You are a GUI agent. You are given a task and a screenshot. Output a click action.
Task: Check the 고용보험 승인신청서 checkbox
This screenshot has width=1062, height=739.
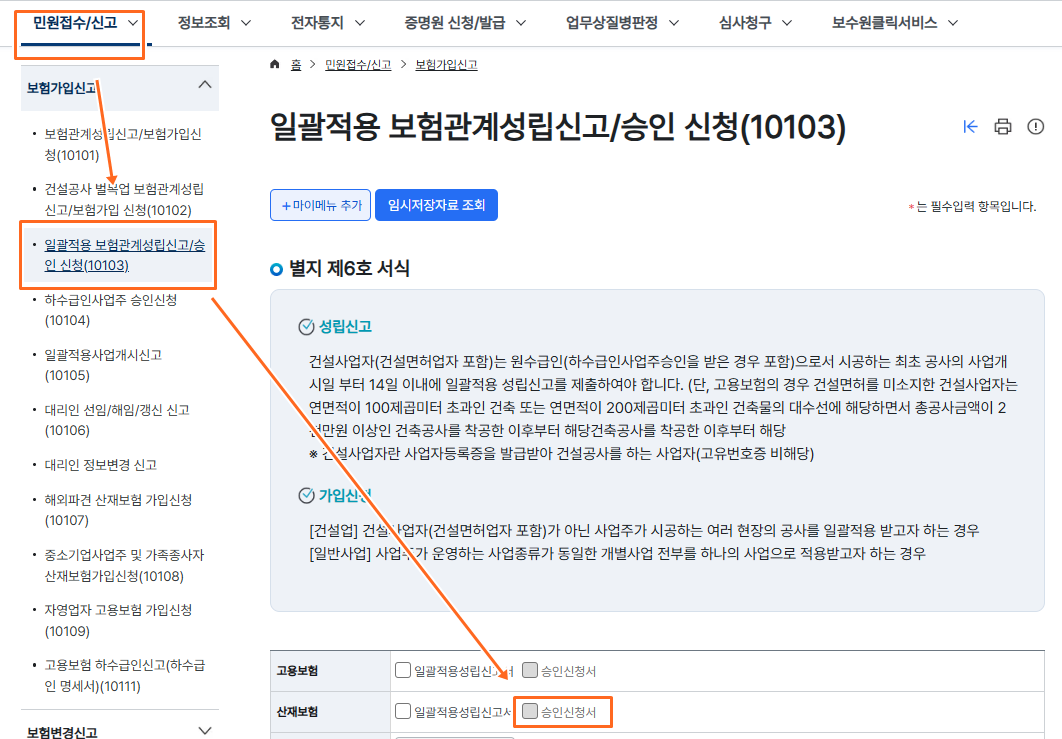click(530, 671)
